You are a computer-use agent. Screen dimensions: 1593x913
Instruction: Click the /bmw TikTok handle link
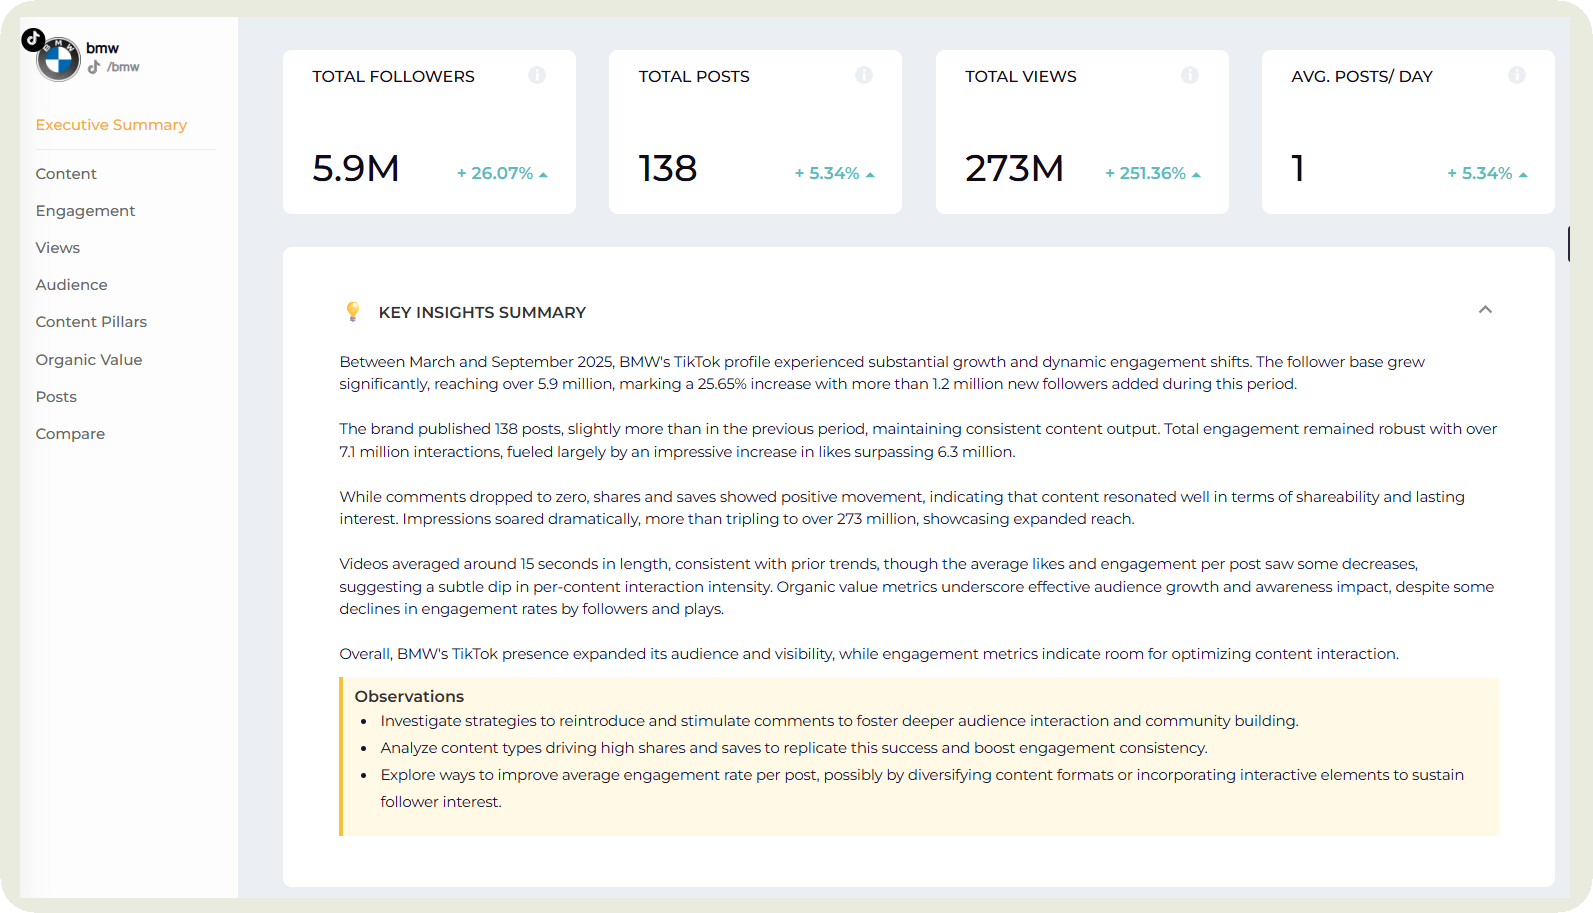tap(124, 67)
